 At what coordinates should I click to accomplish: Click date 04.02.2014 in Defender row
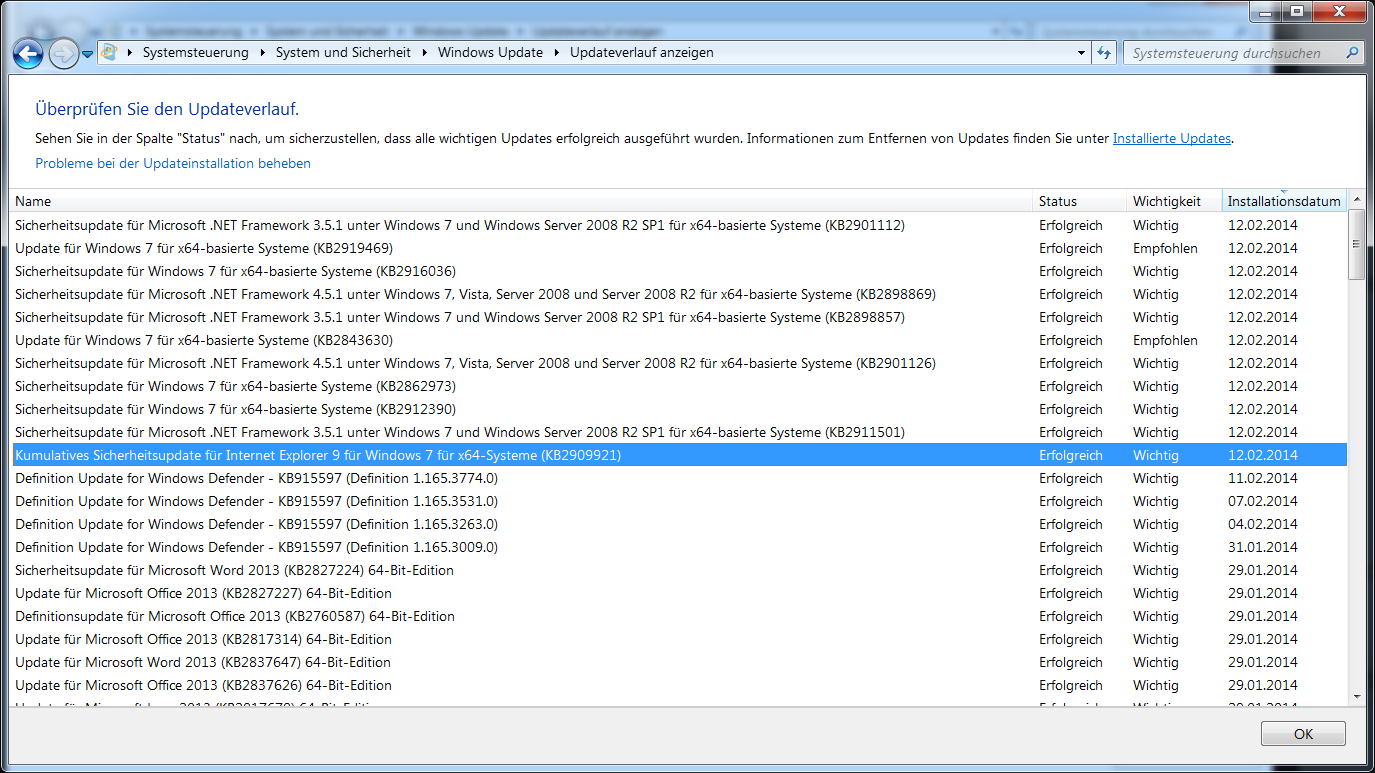click(1263, 524)
